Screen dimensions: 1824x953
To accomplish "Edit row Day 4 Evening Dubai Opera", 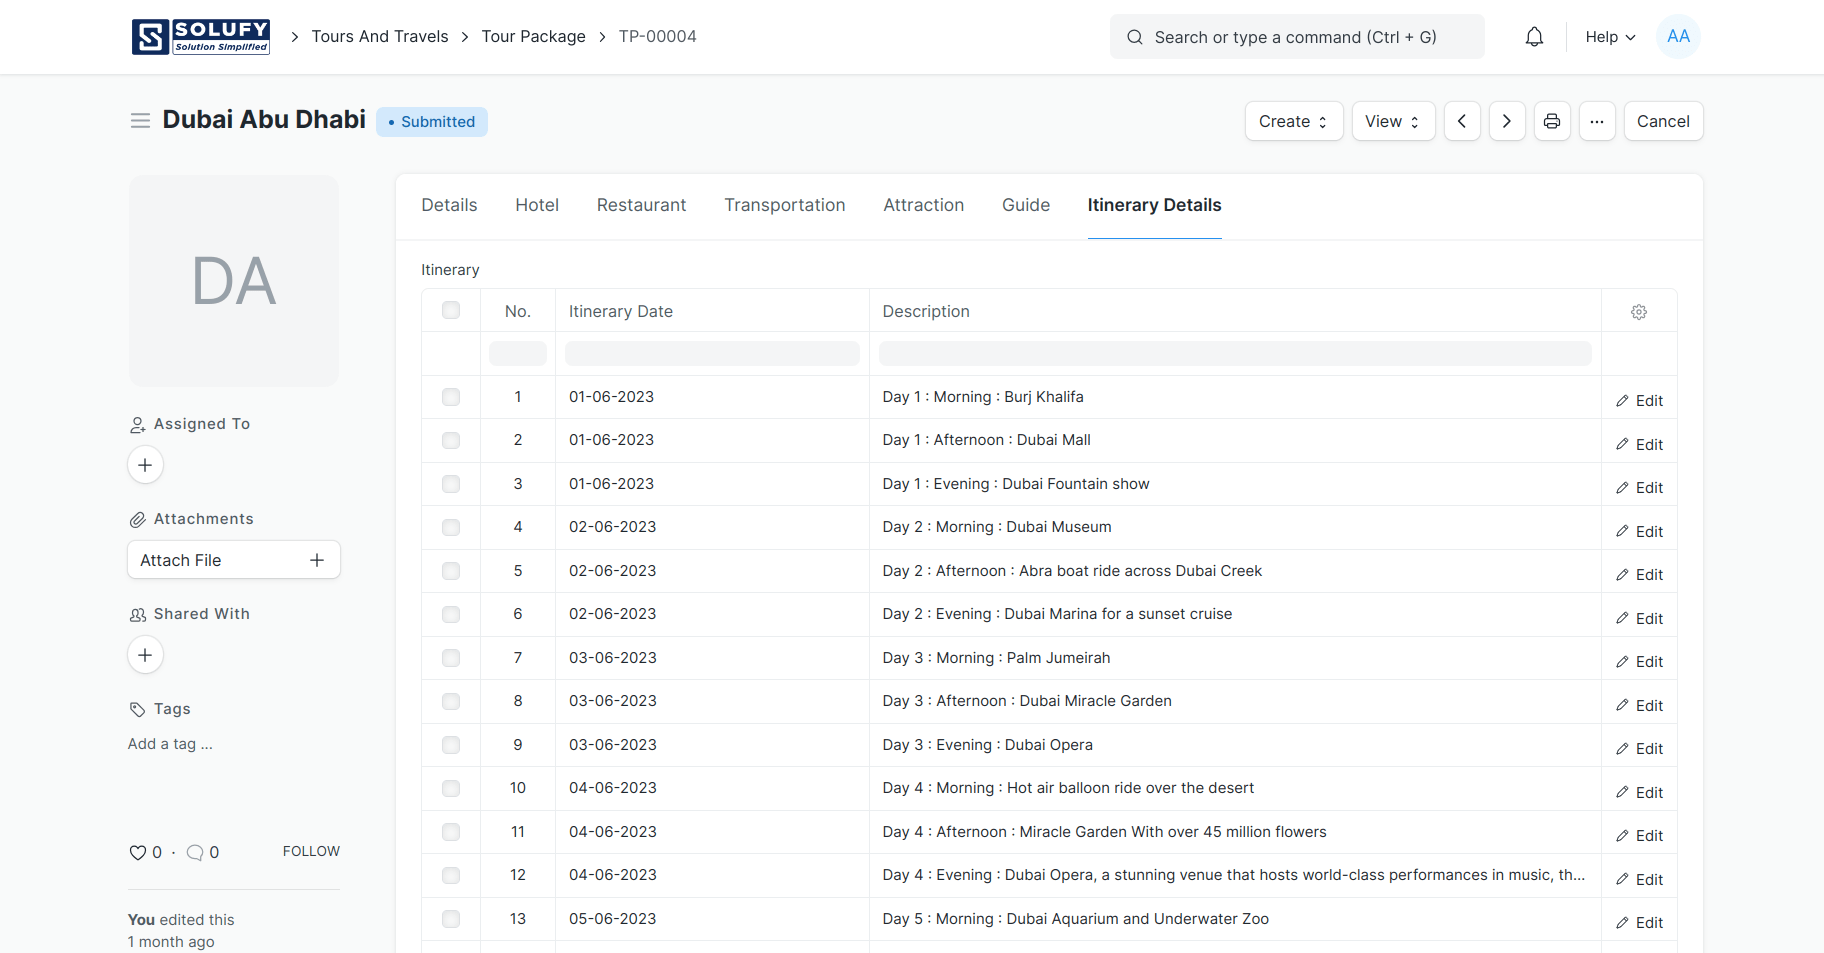I will (x=1639, y=880).
